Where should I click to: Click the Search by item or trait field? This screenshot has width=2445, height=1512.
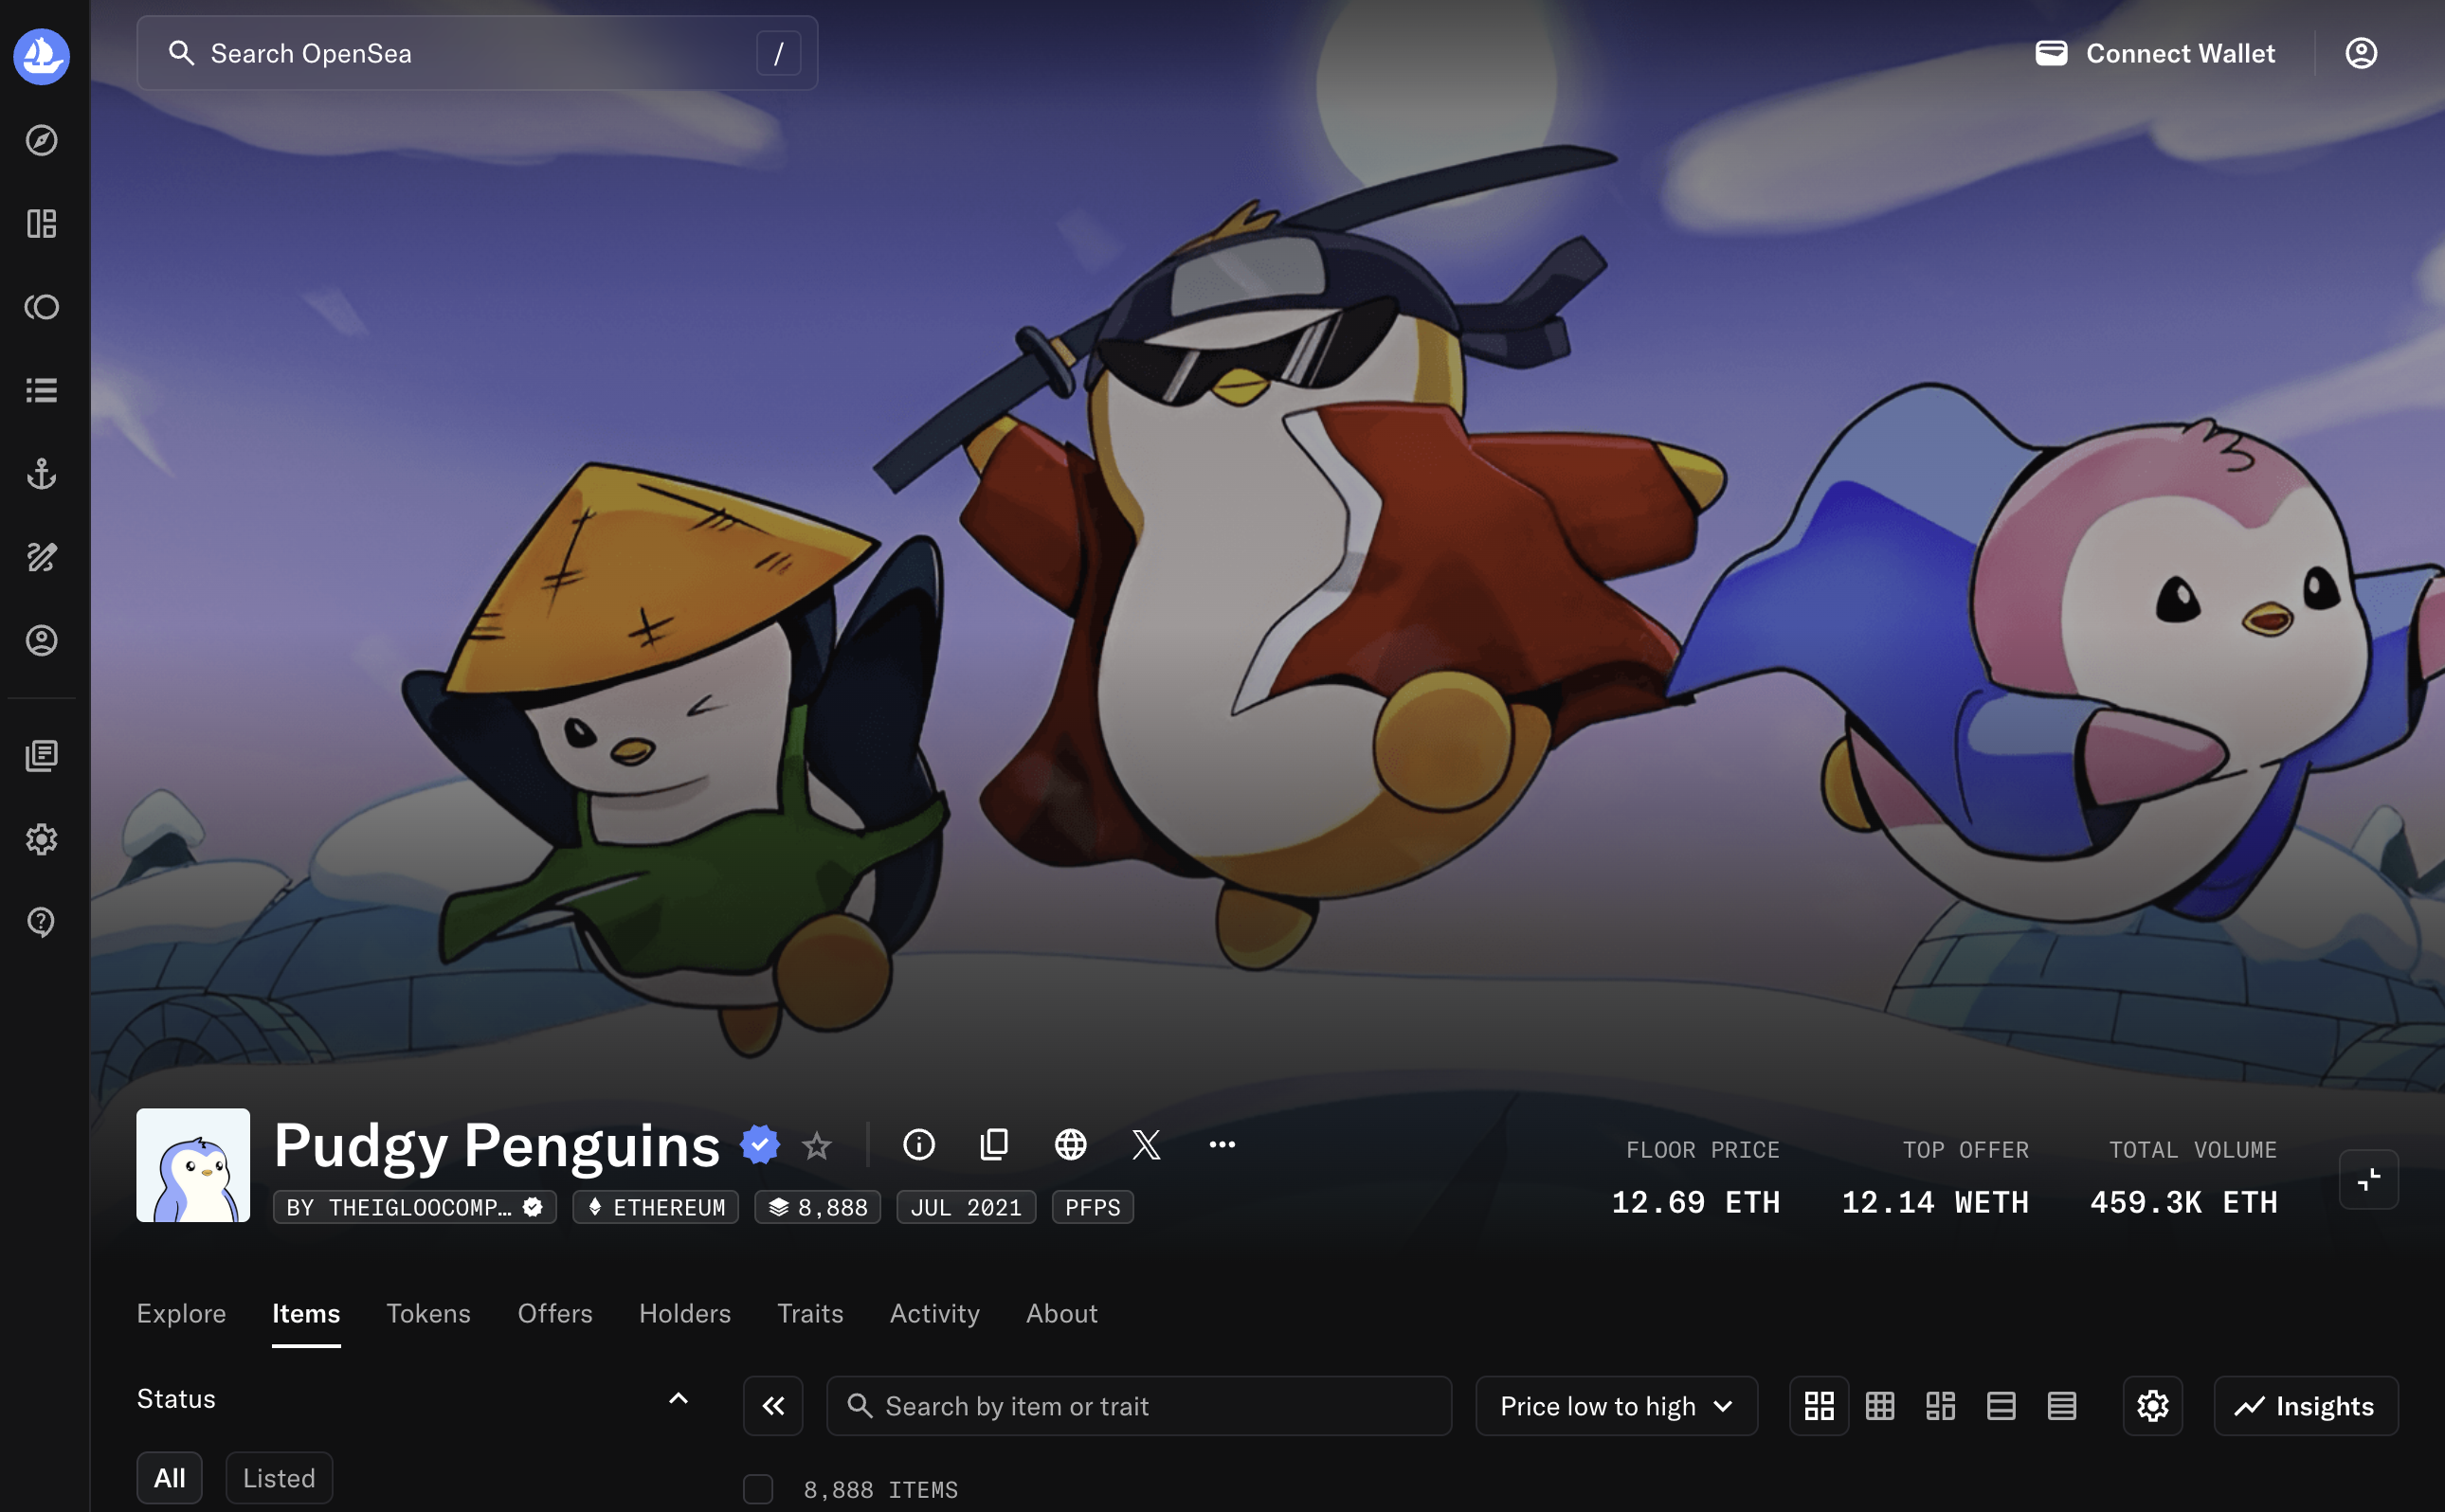1139,1406
